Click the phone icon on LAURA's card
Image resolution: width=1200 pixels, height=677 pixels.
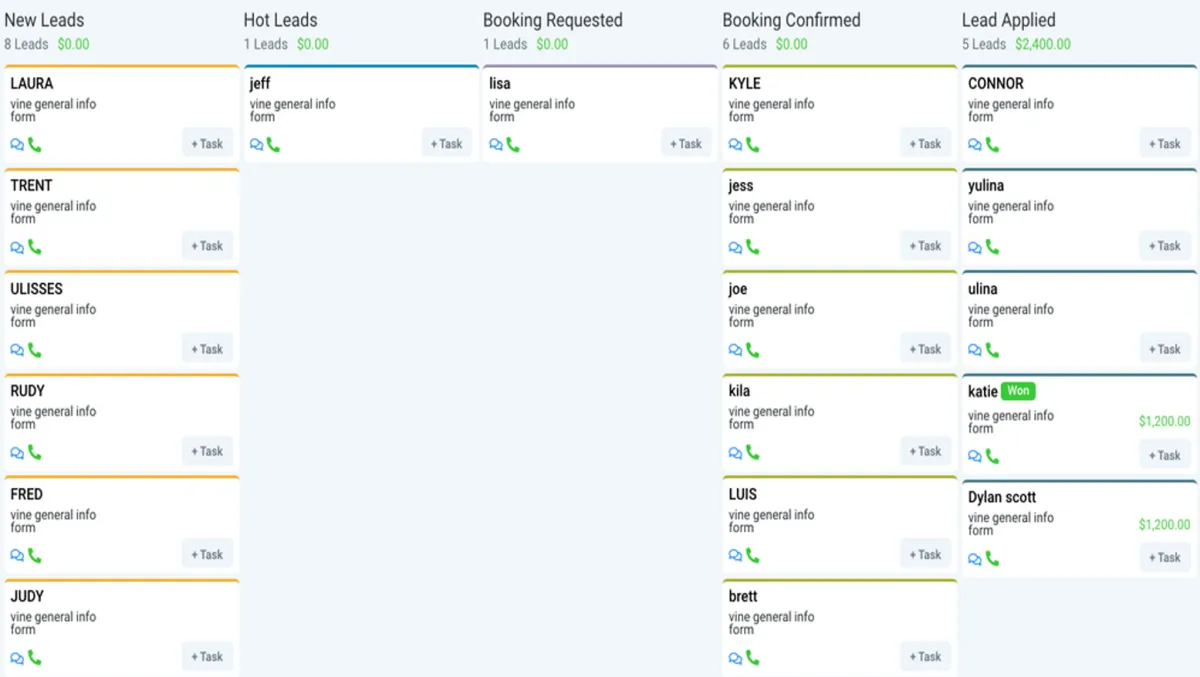tap(35, 145)
